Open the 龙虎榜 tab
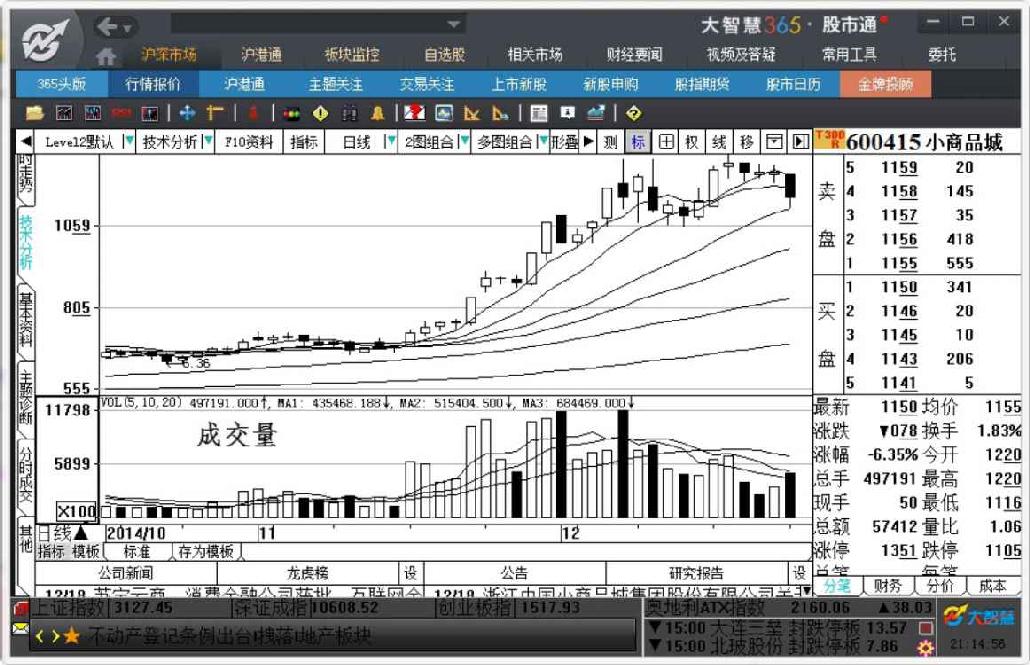Screen dimensions: 1030x665 click(307, 572)
